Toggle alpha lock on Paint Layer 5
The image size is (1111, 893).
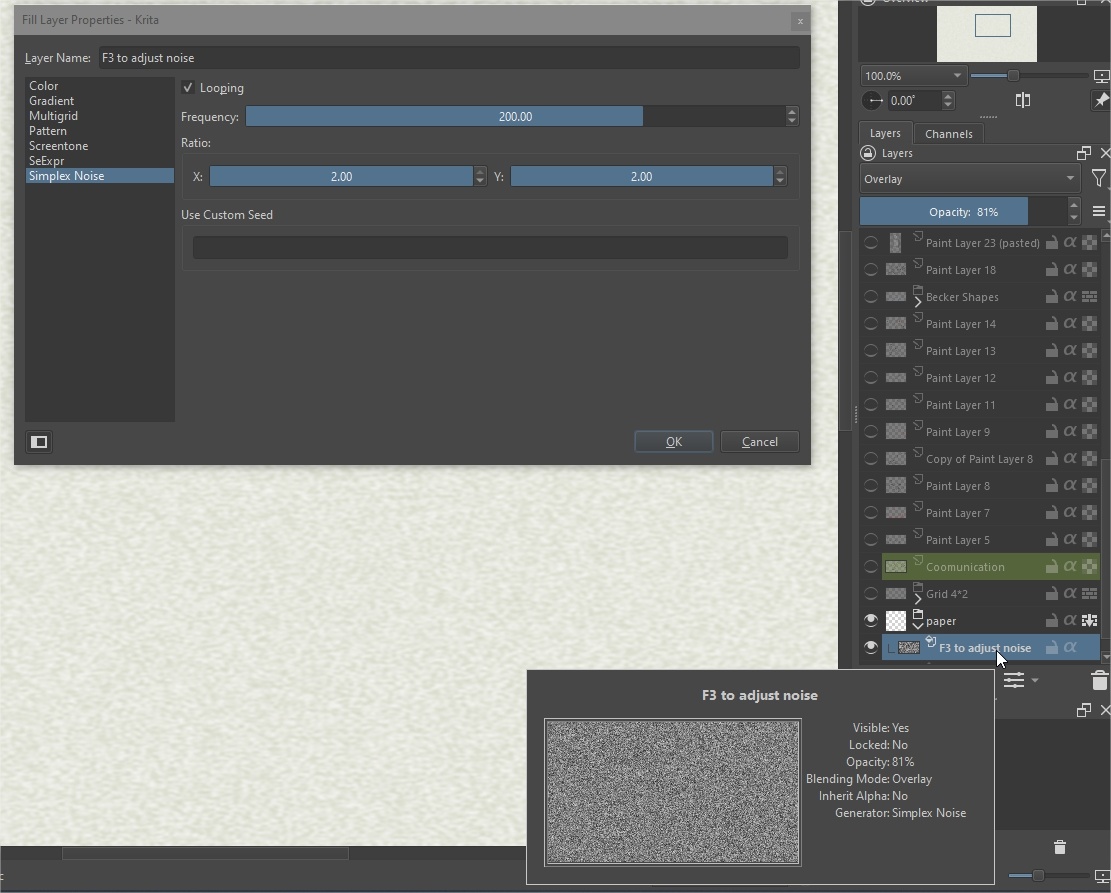[1089, 540]
